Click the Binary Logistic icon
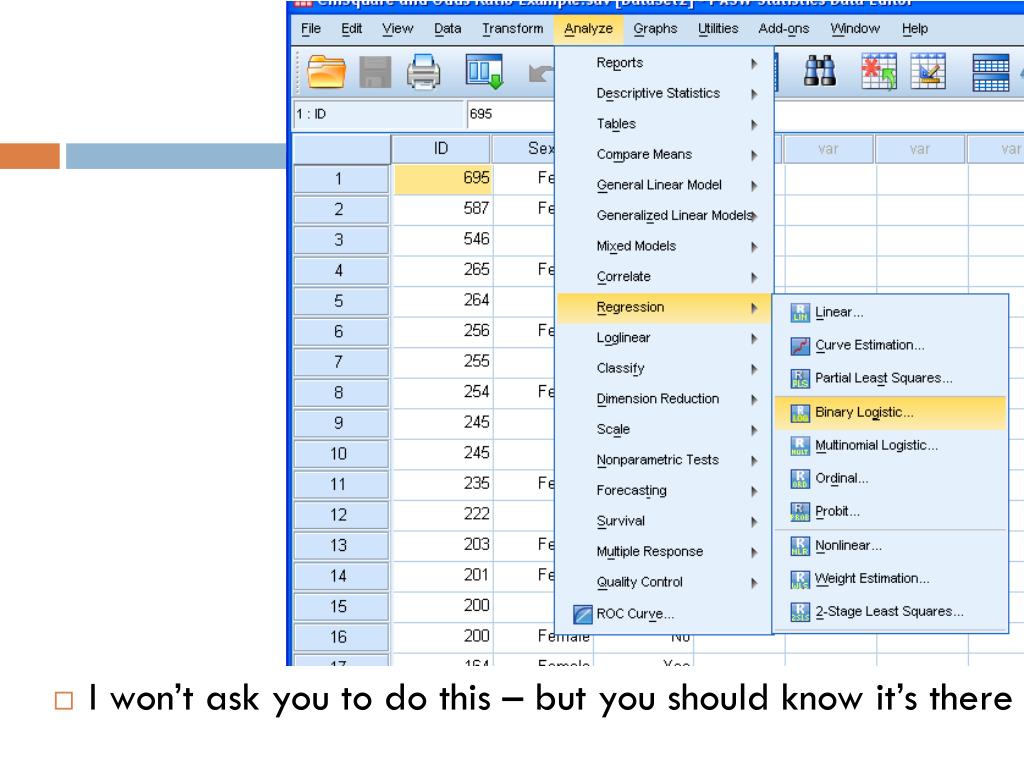The width and height of the screenshot is (1024, 768). click(800, 413)
